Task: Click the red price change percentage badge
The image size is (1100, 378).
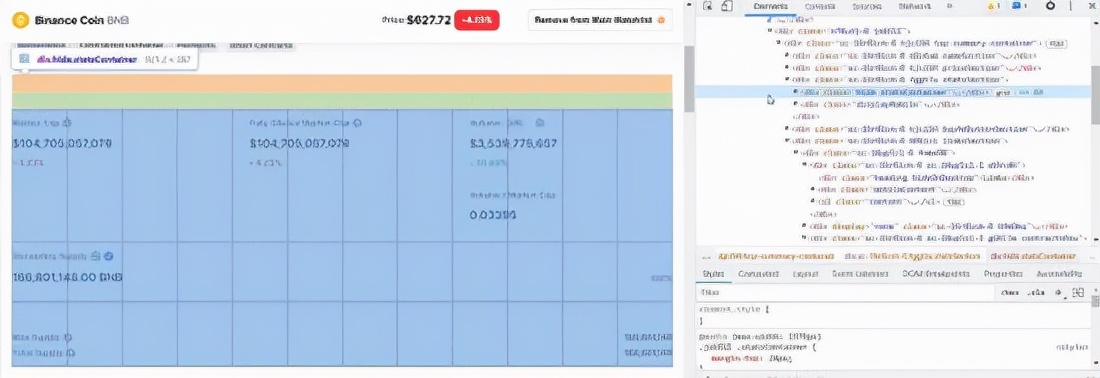Action: [x=477, y=20]
